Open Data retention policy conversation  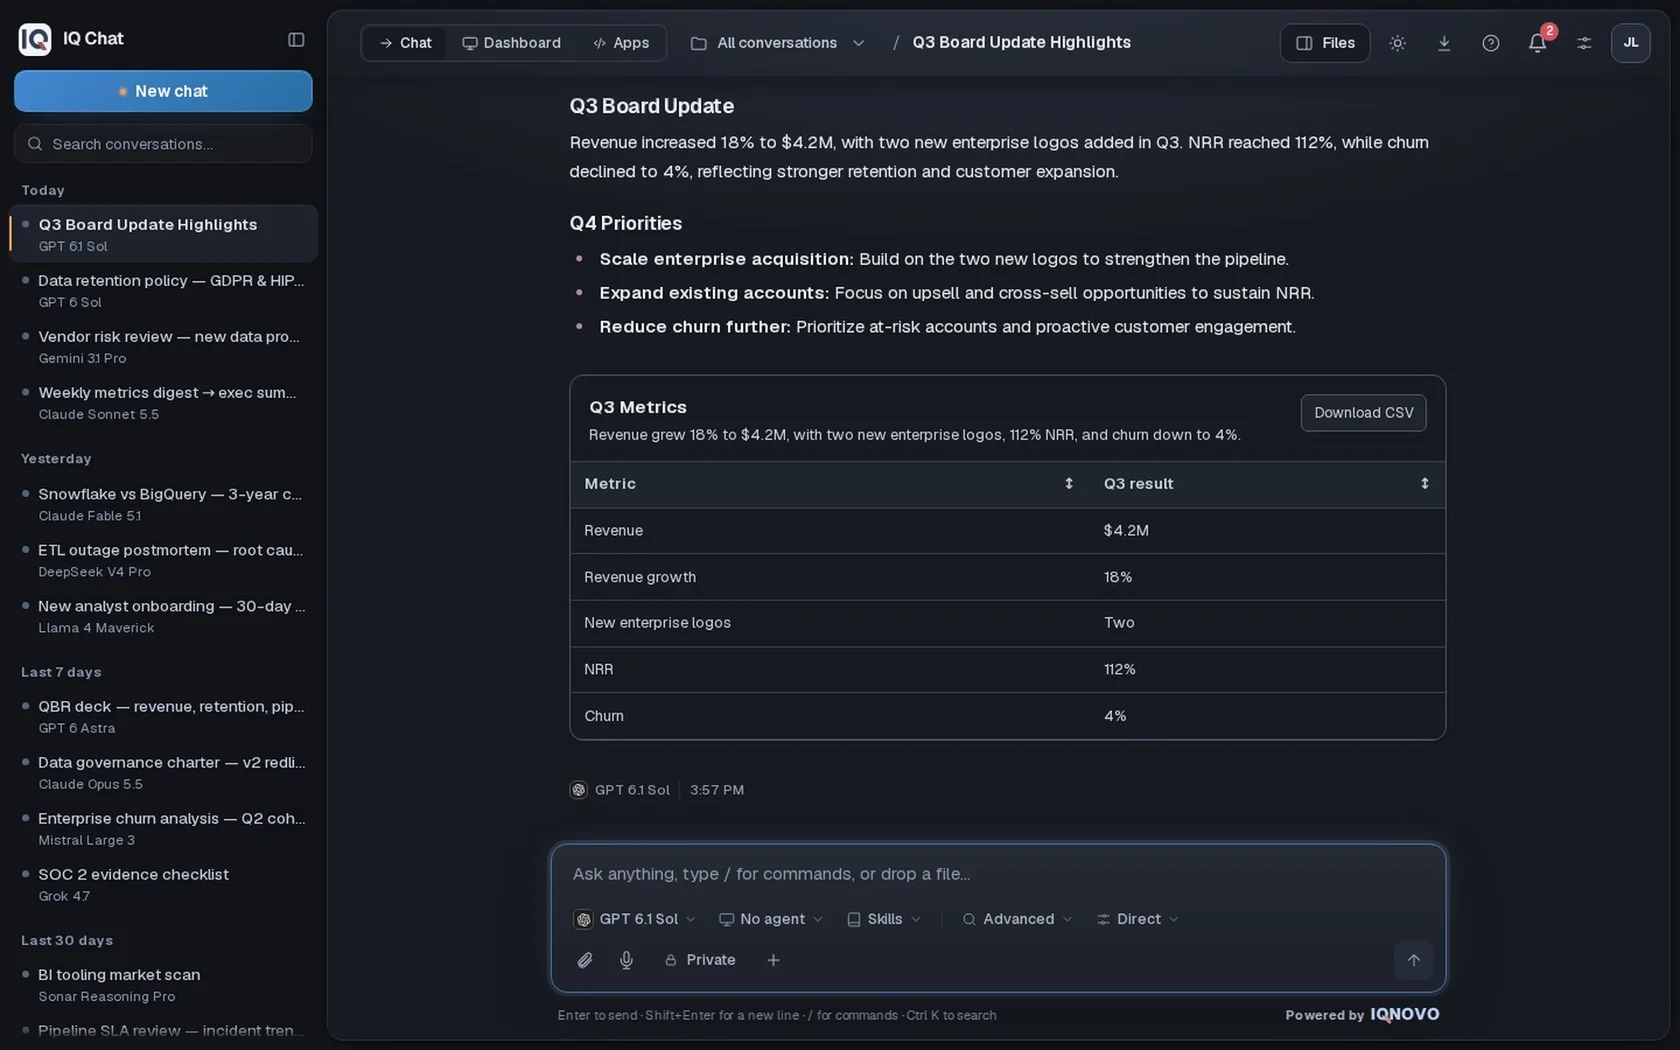[163, 290]
